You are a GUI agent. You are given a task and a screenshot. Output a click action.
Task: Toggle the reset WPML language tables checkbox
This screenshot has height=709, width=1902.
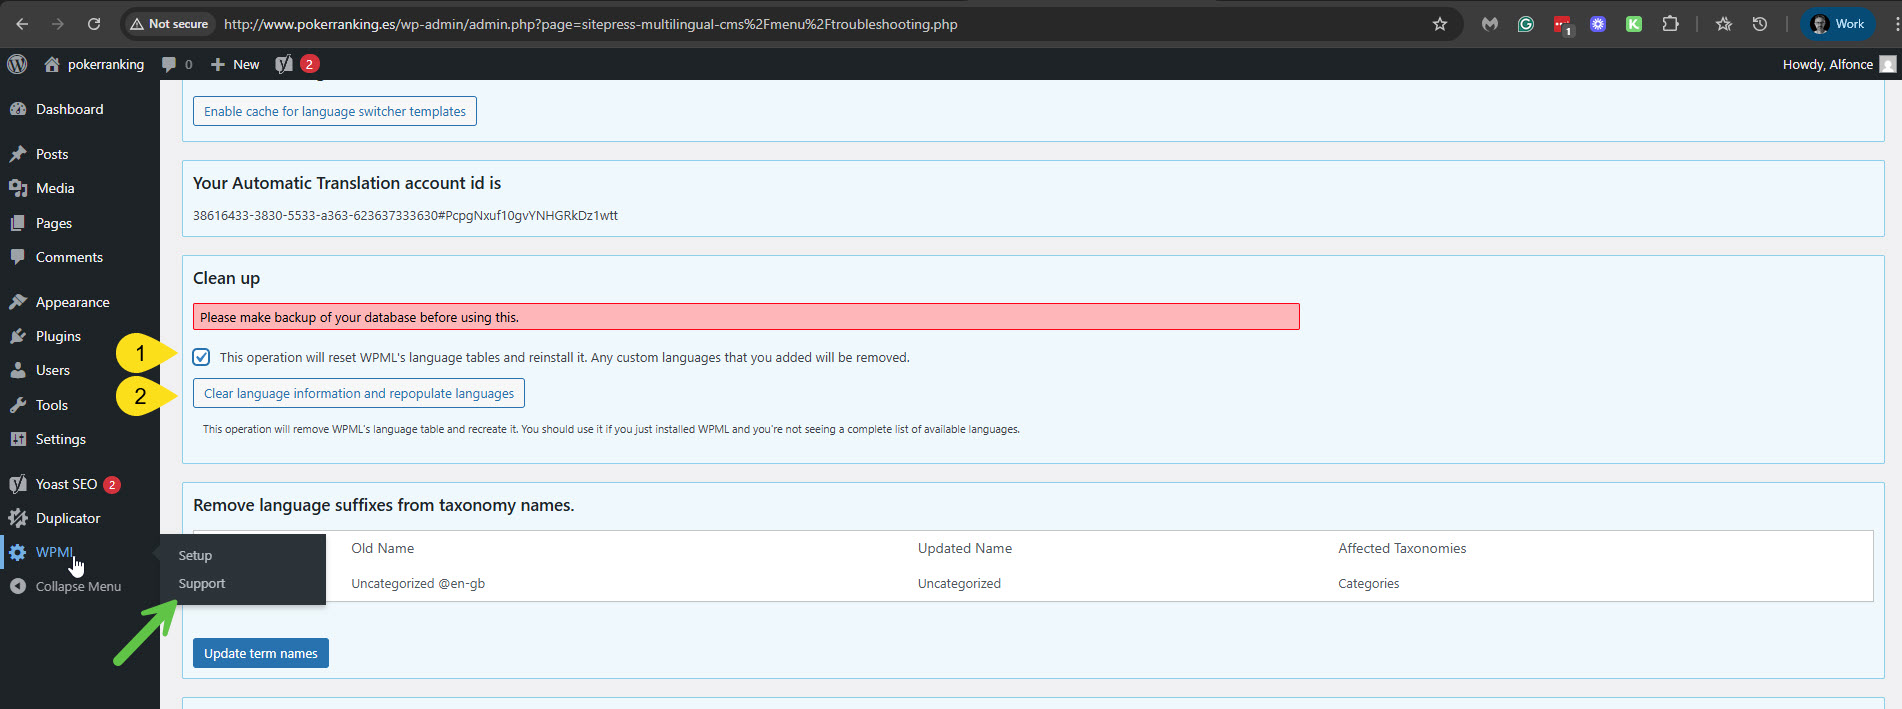tap(201, 357)
